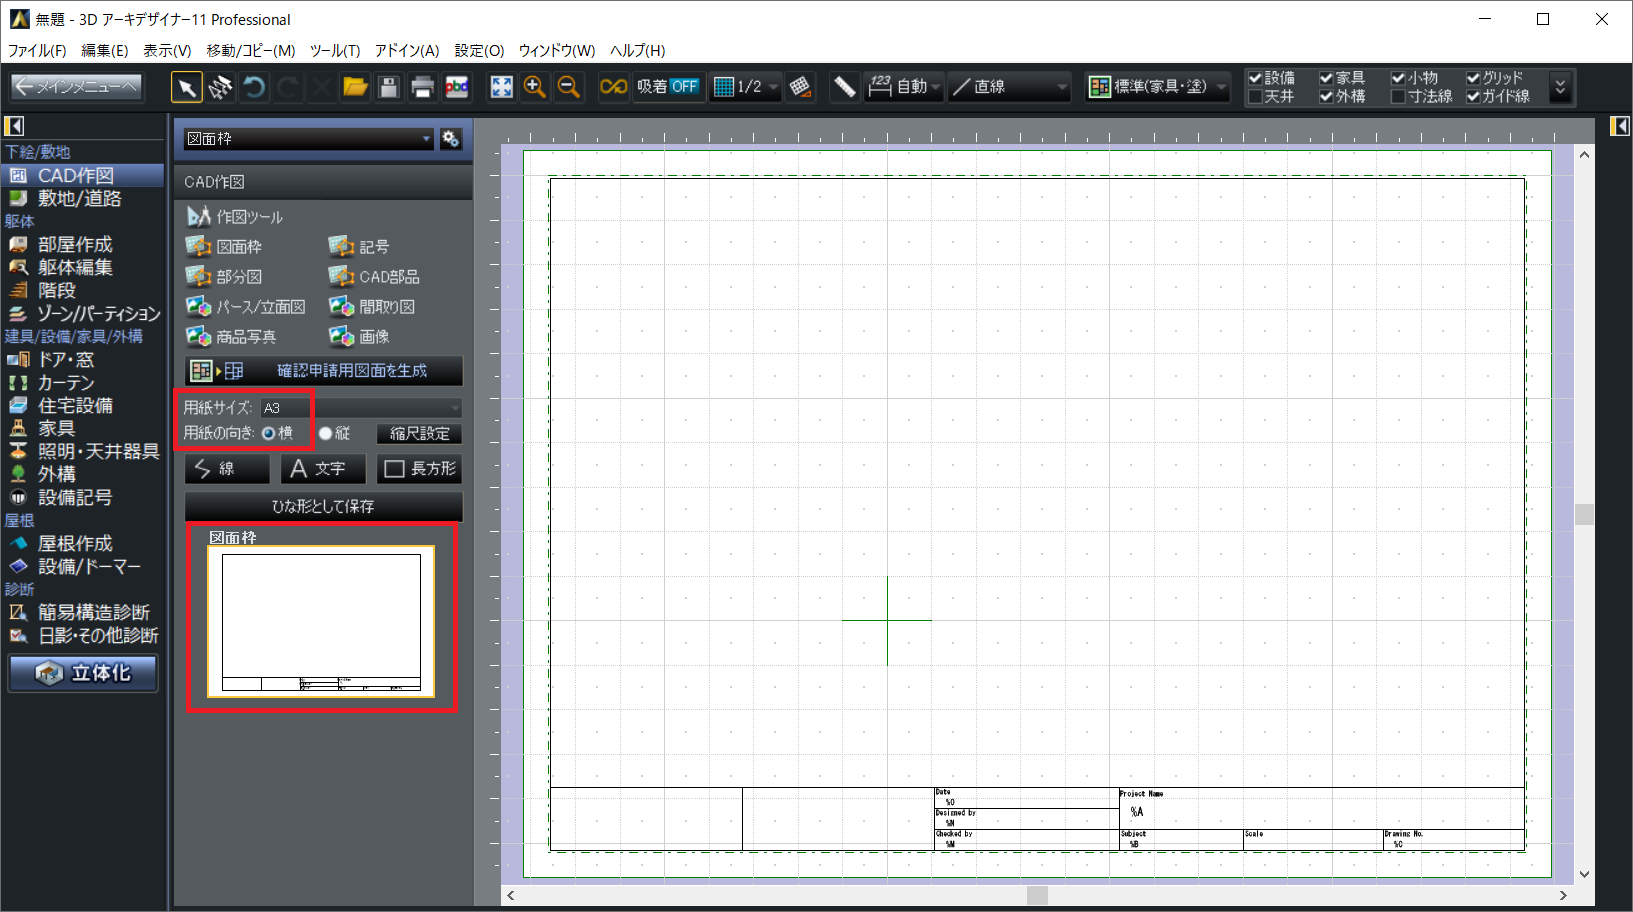This screenshot has width=1633, height=912.
Task: Click the open folder icon
Action: point(355,88)
